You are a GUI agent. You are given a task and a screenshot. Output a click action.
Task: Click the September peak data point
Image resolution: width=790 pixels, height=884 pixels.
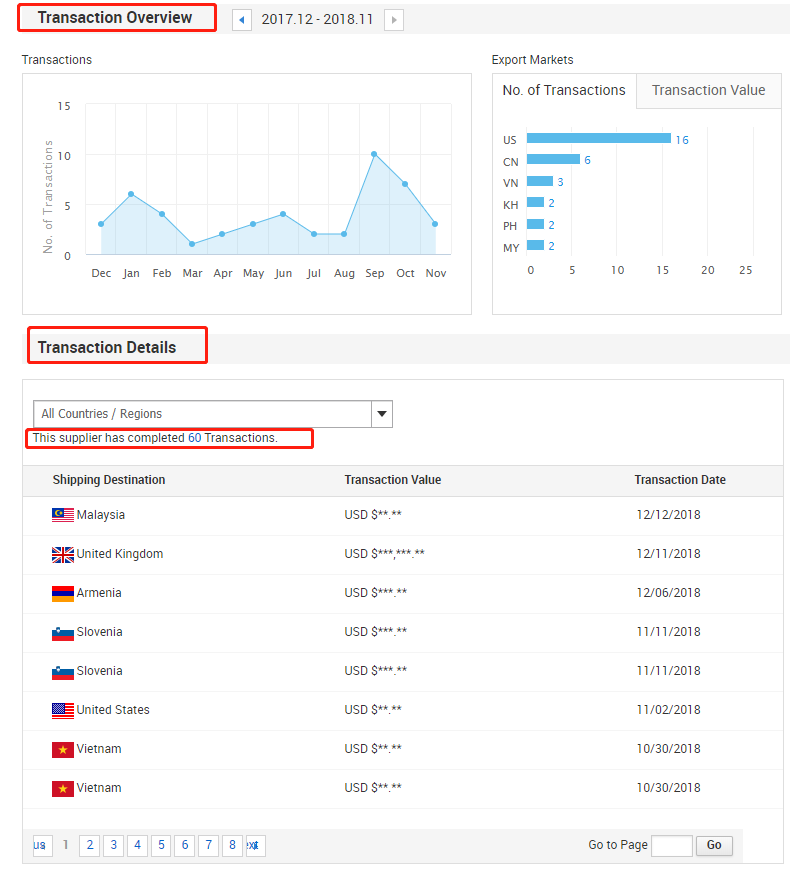374,154
